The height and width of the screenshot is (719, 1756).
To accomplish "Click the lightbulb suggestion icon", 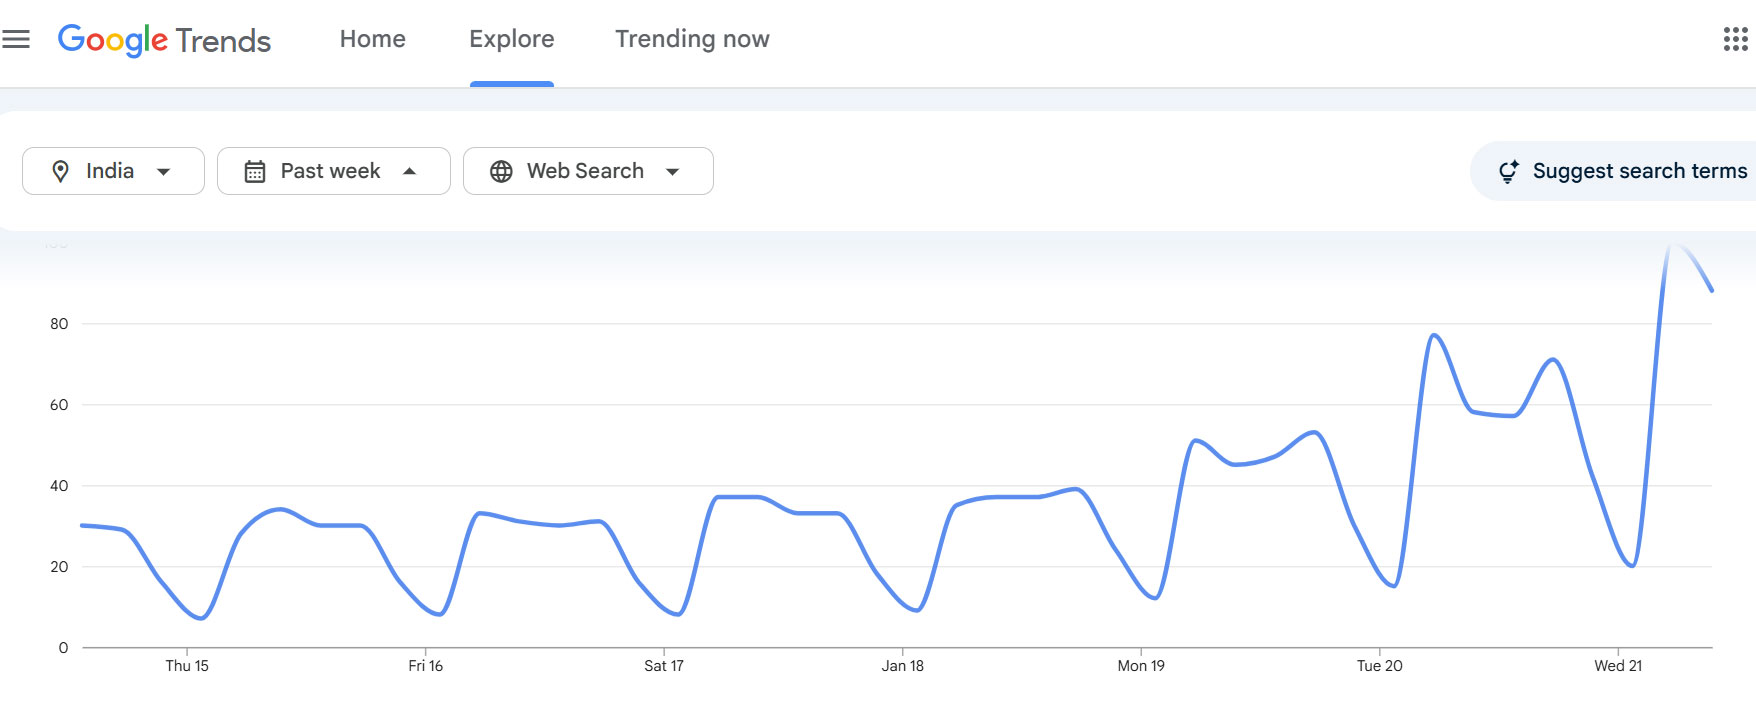I will 1511,170.
